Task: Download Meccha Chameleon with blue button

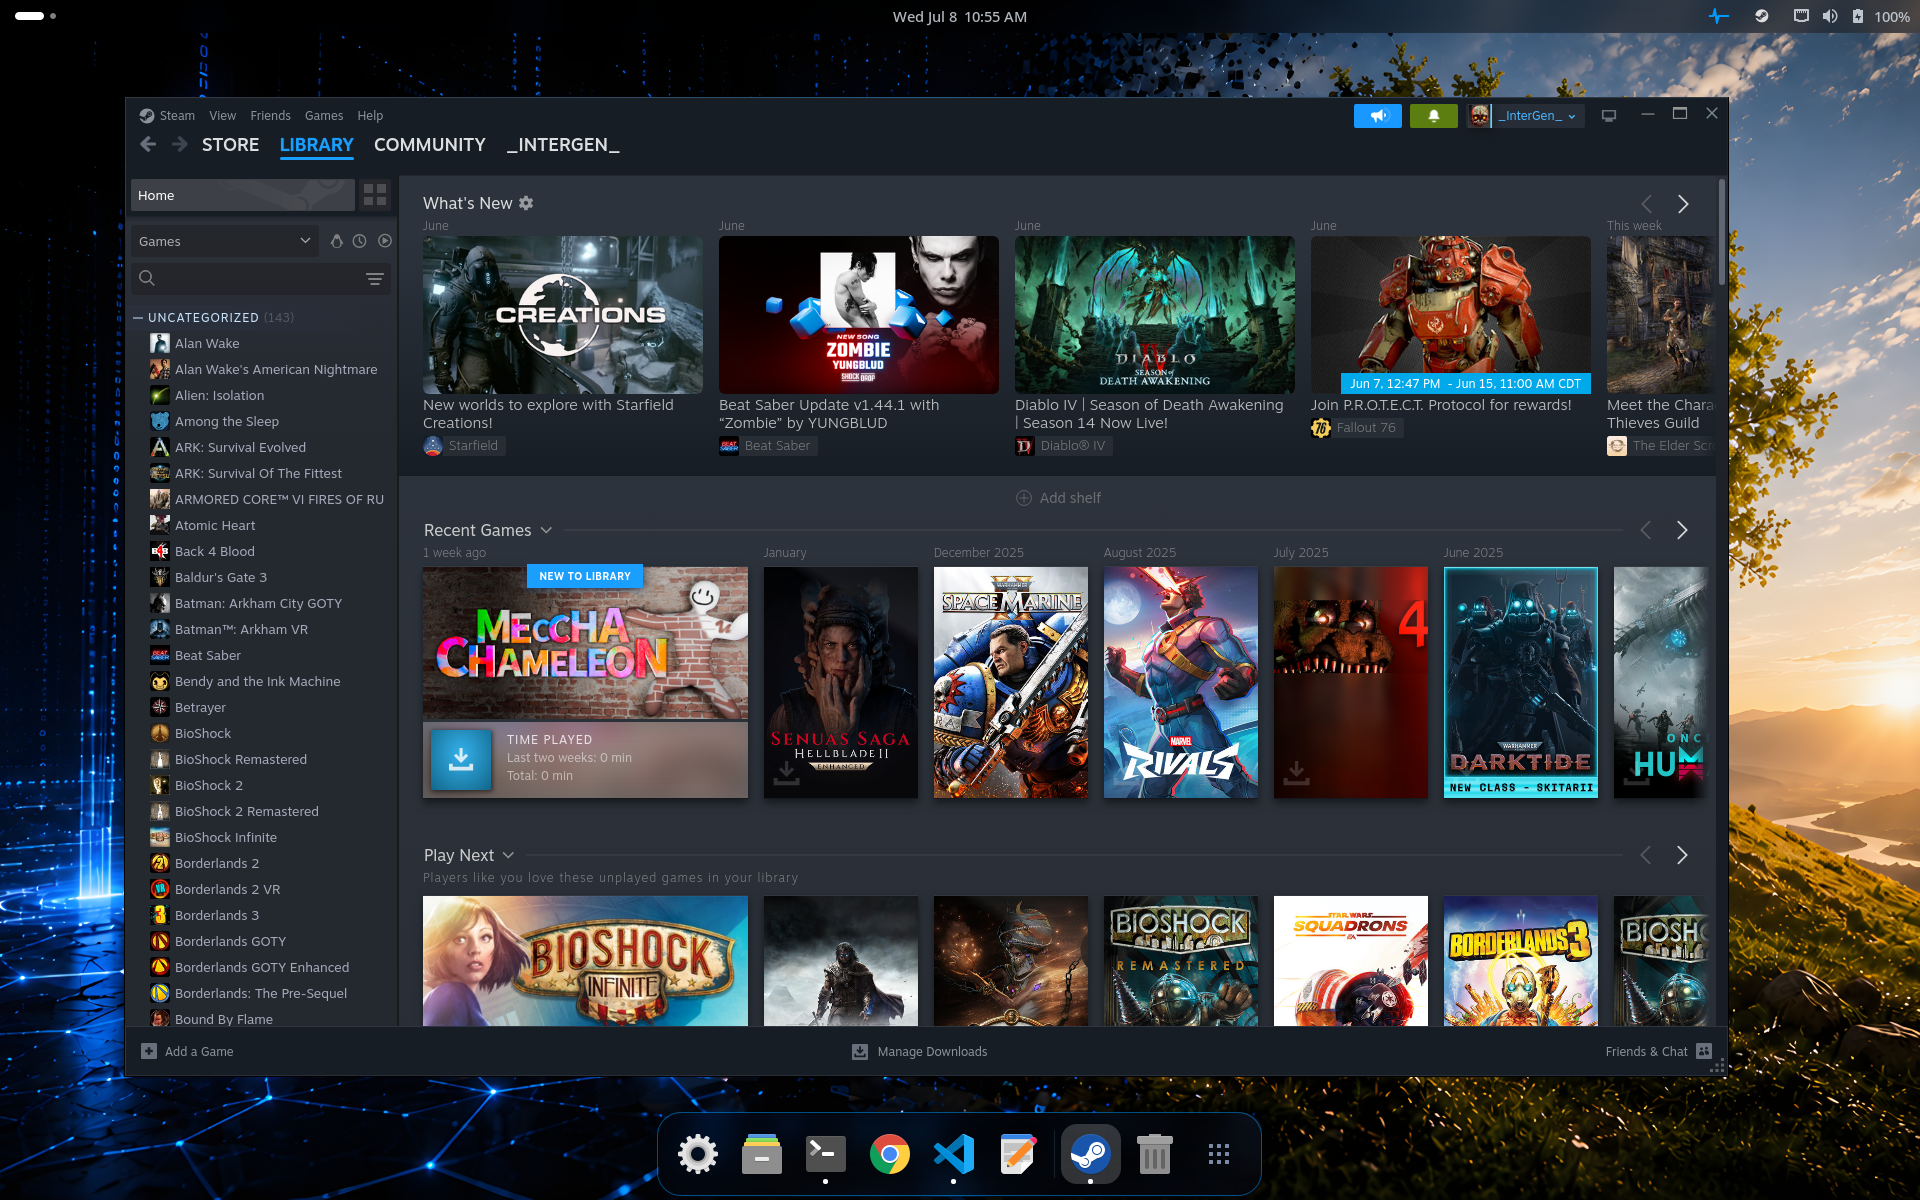Action: pos(461,759)
